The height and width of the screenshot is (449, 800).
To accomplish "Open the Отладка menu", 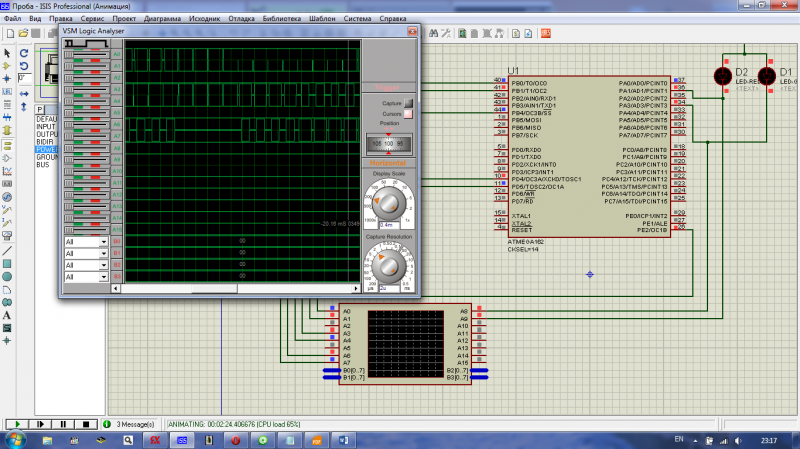I will (242, 18).
